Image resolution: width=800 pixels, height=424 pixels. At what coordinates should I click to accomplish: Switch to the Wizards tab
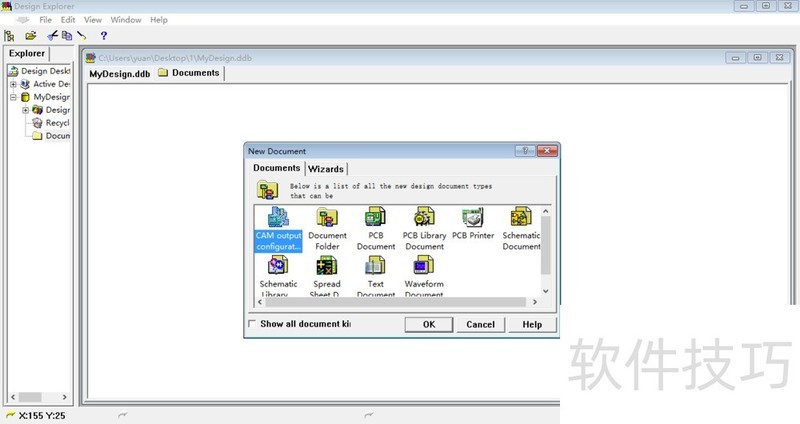point(326,169)
